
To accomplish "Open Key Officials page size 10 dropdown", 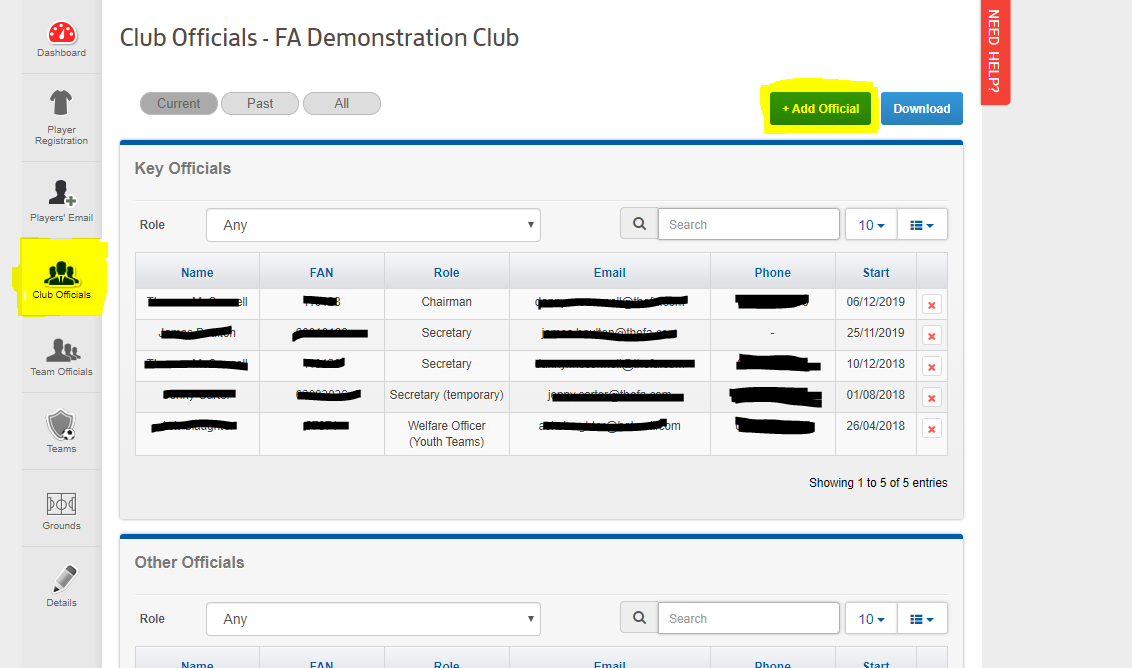I will click(x=871, y=225).
